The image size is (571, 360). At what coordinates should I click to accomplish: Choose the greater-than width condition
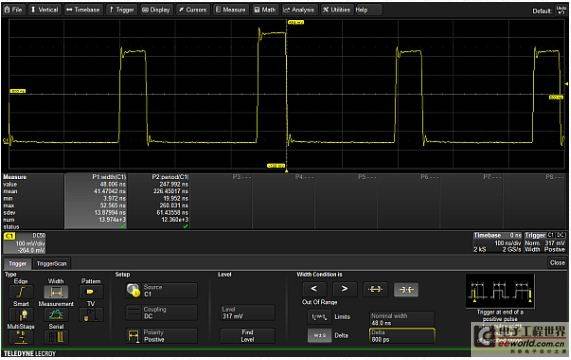coord(344,289)
